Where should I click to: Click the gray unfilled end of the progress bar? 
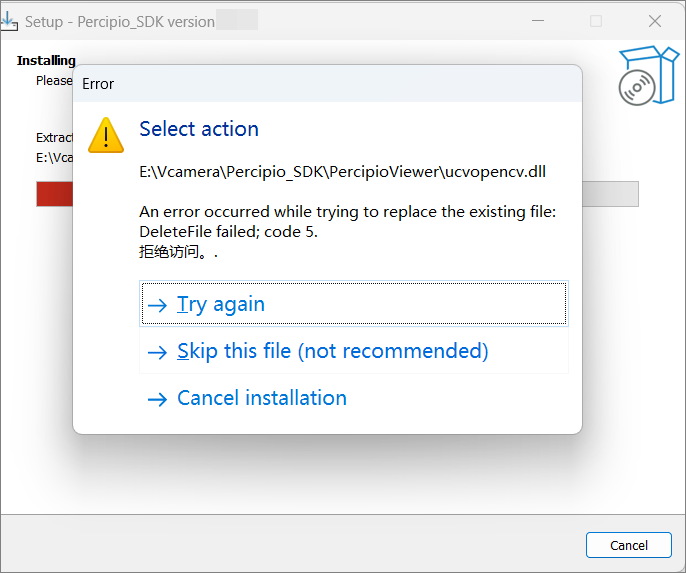tap(610, 194)
